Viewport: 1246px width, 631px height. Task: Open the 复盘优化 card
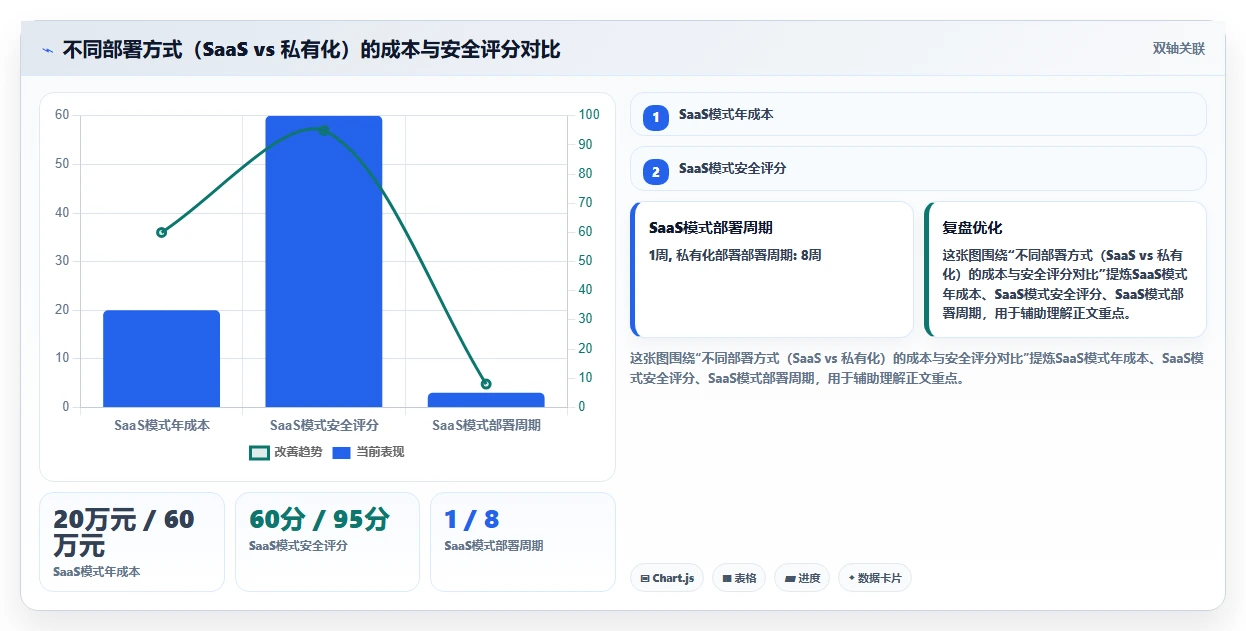tap(1065, 270)
